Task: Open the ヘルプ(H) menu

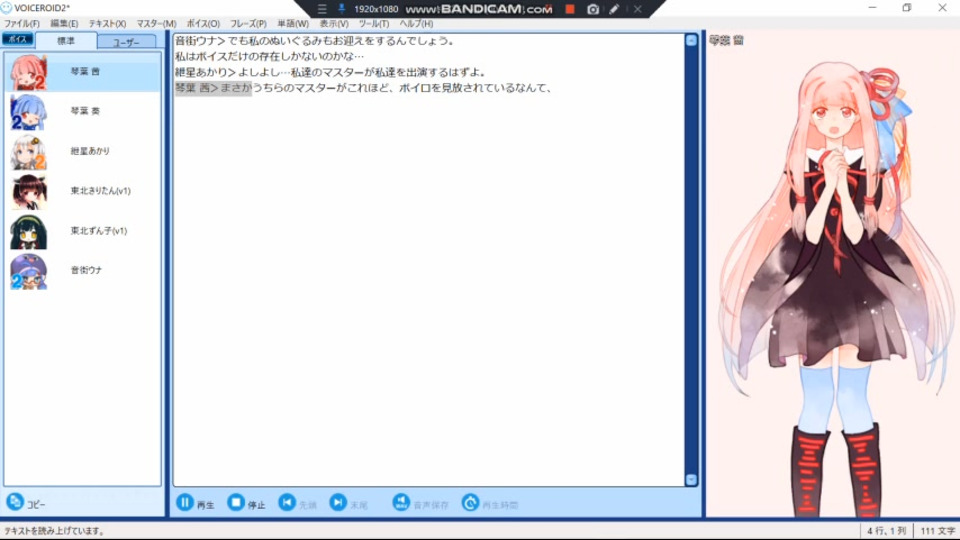Action: point(416,23)
